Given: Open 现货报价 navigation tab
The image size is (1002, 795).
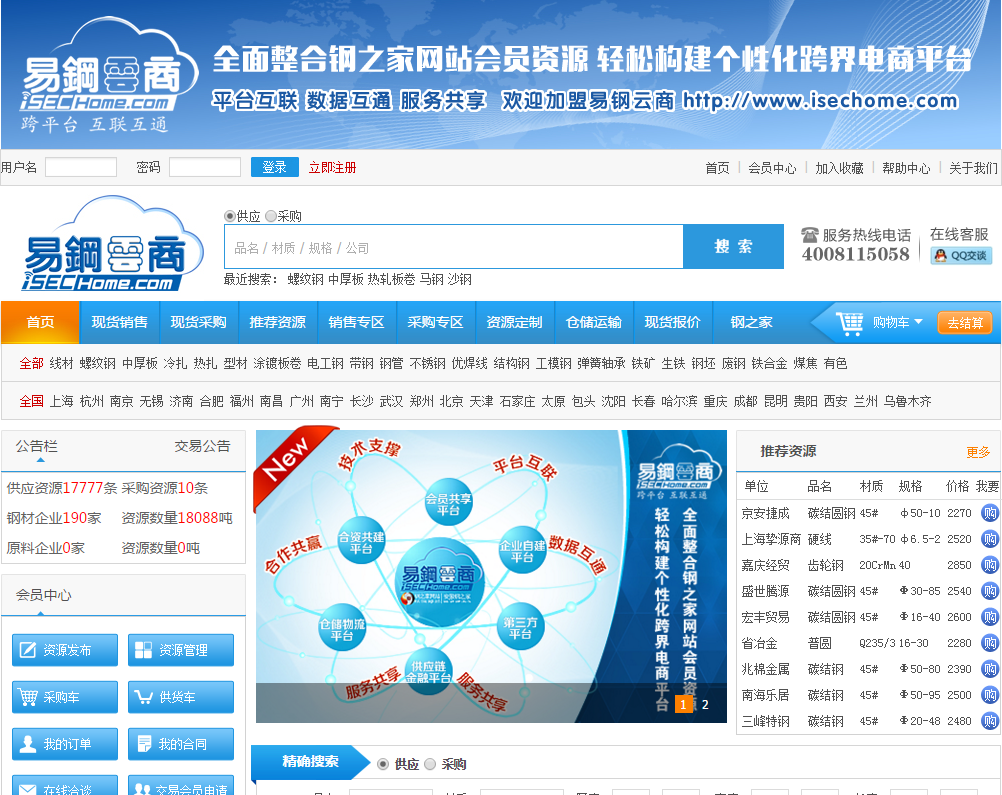Looking at the screenshot, I should click(x=672, y=322).
